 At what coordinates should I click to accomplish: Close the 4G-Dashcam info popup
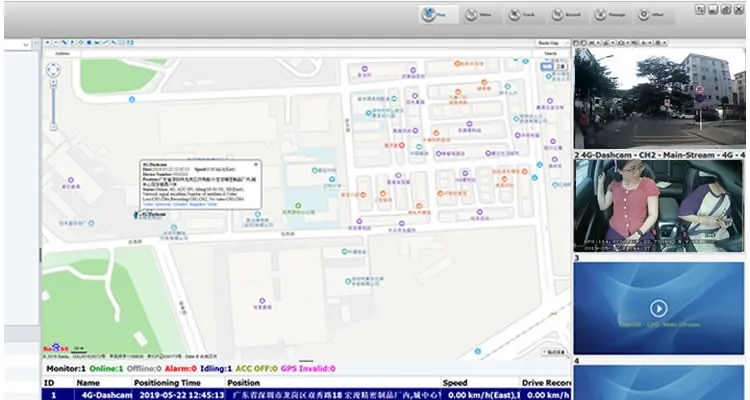point(255,163)
